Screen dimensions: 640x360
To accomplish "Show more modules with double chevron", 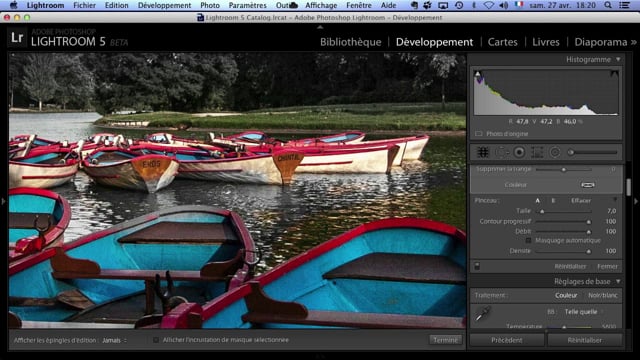I will click(x=633, y=42).
